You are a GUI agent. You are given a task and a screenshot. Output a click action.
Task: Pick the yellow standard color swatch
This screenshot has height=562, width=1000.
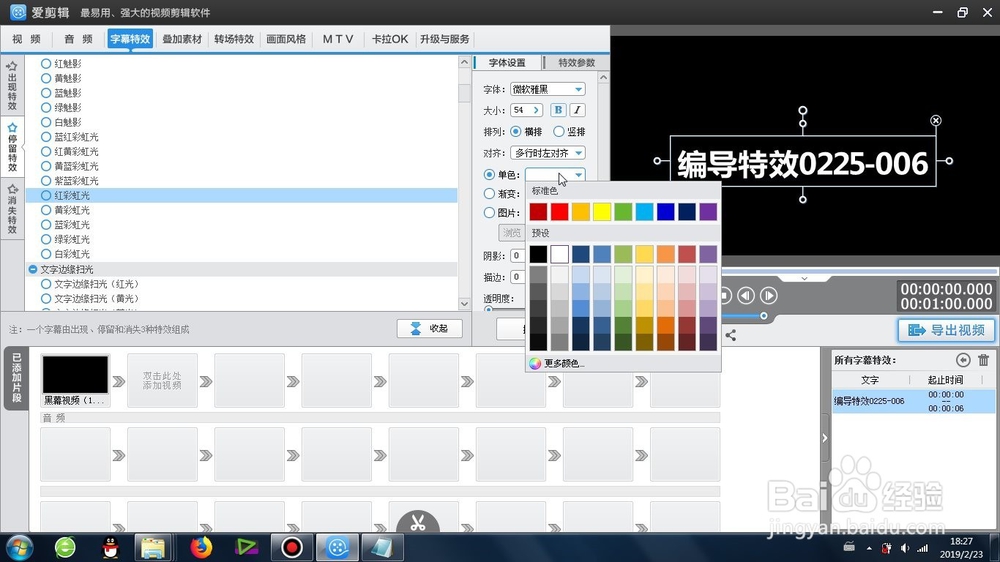click(x=601, y=212)
